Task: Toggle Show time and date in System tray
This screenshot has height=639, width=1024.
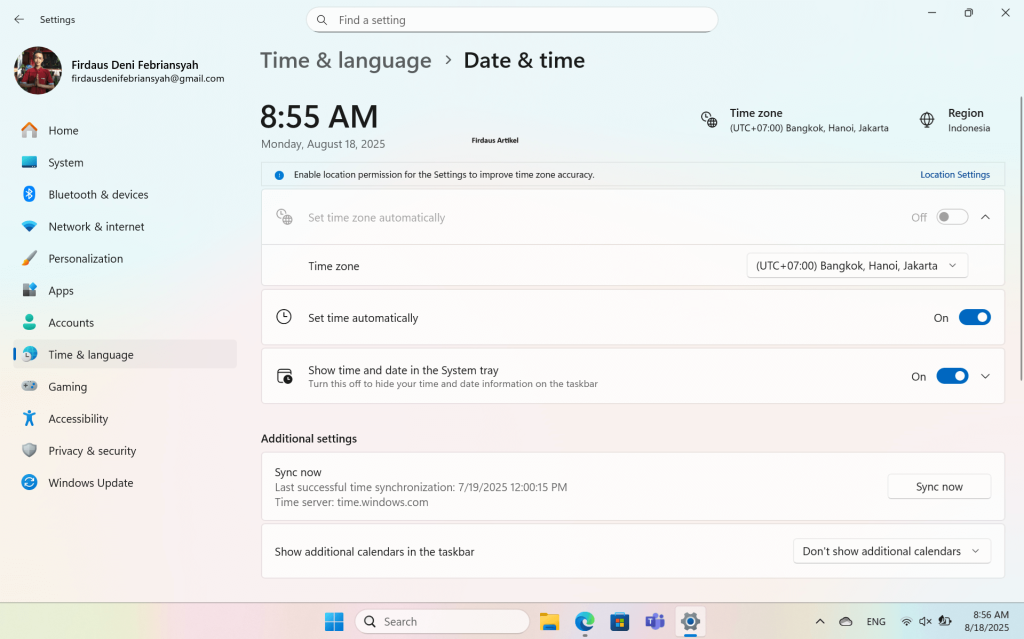Action: point(952,377)
